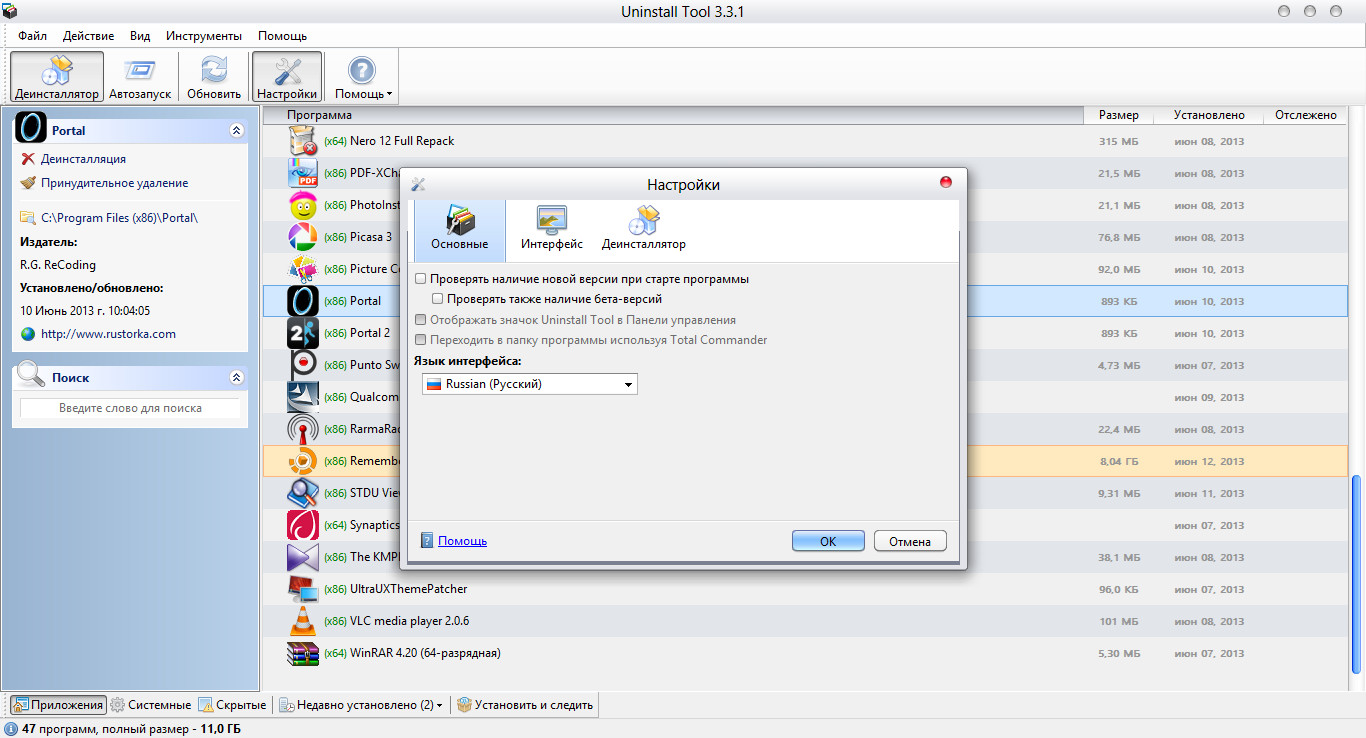Select the UltraUXThemePatcher icon

303,589
